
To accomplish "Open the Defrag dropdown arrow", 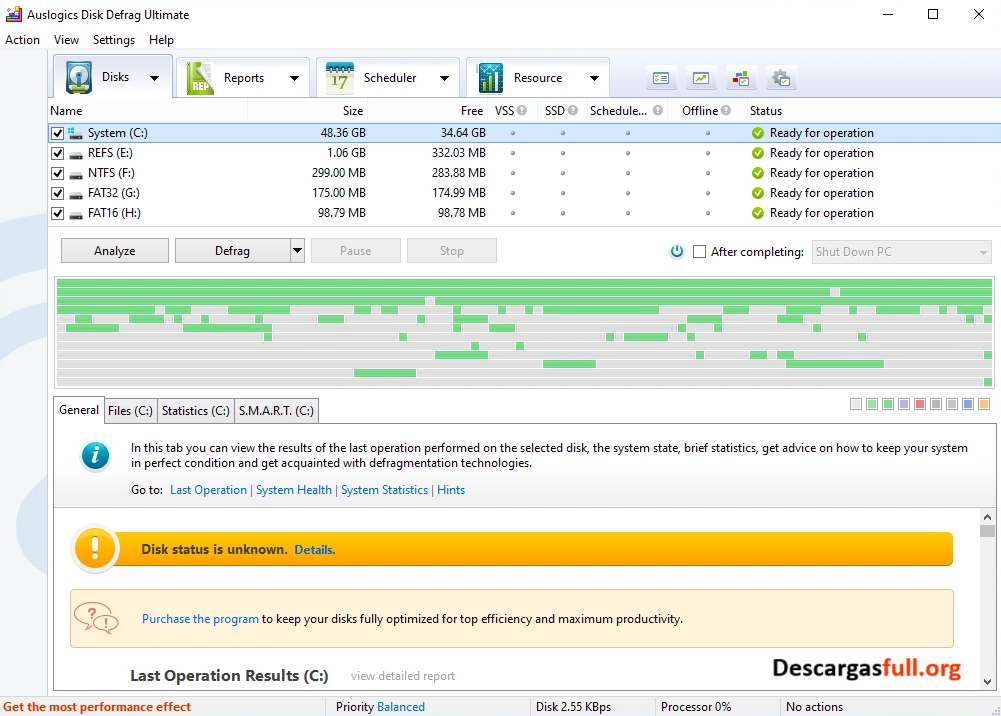I will coord(296,250).
